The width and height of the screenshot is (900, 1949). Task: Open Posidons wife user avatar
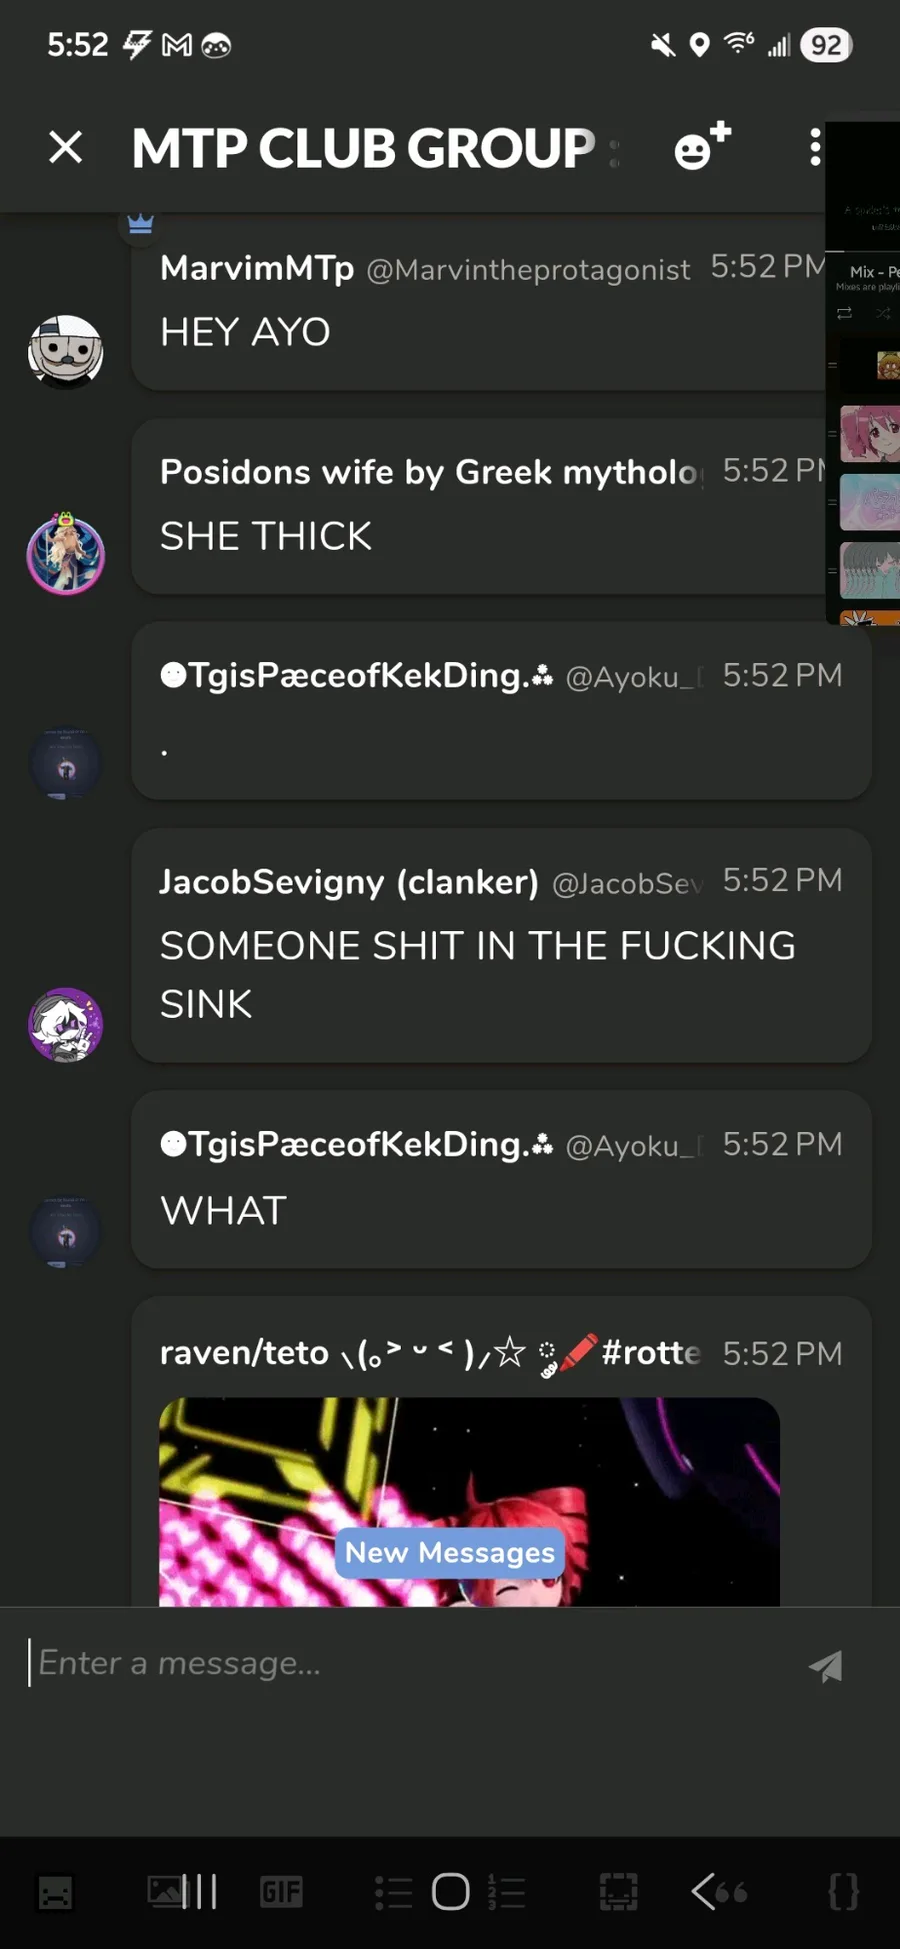(x=66, y=554)
